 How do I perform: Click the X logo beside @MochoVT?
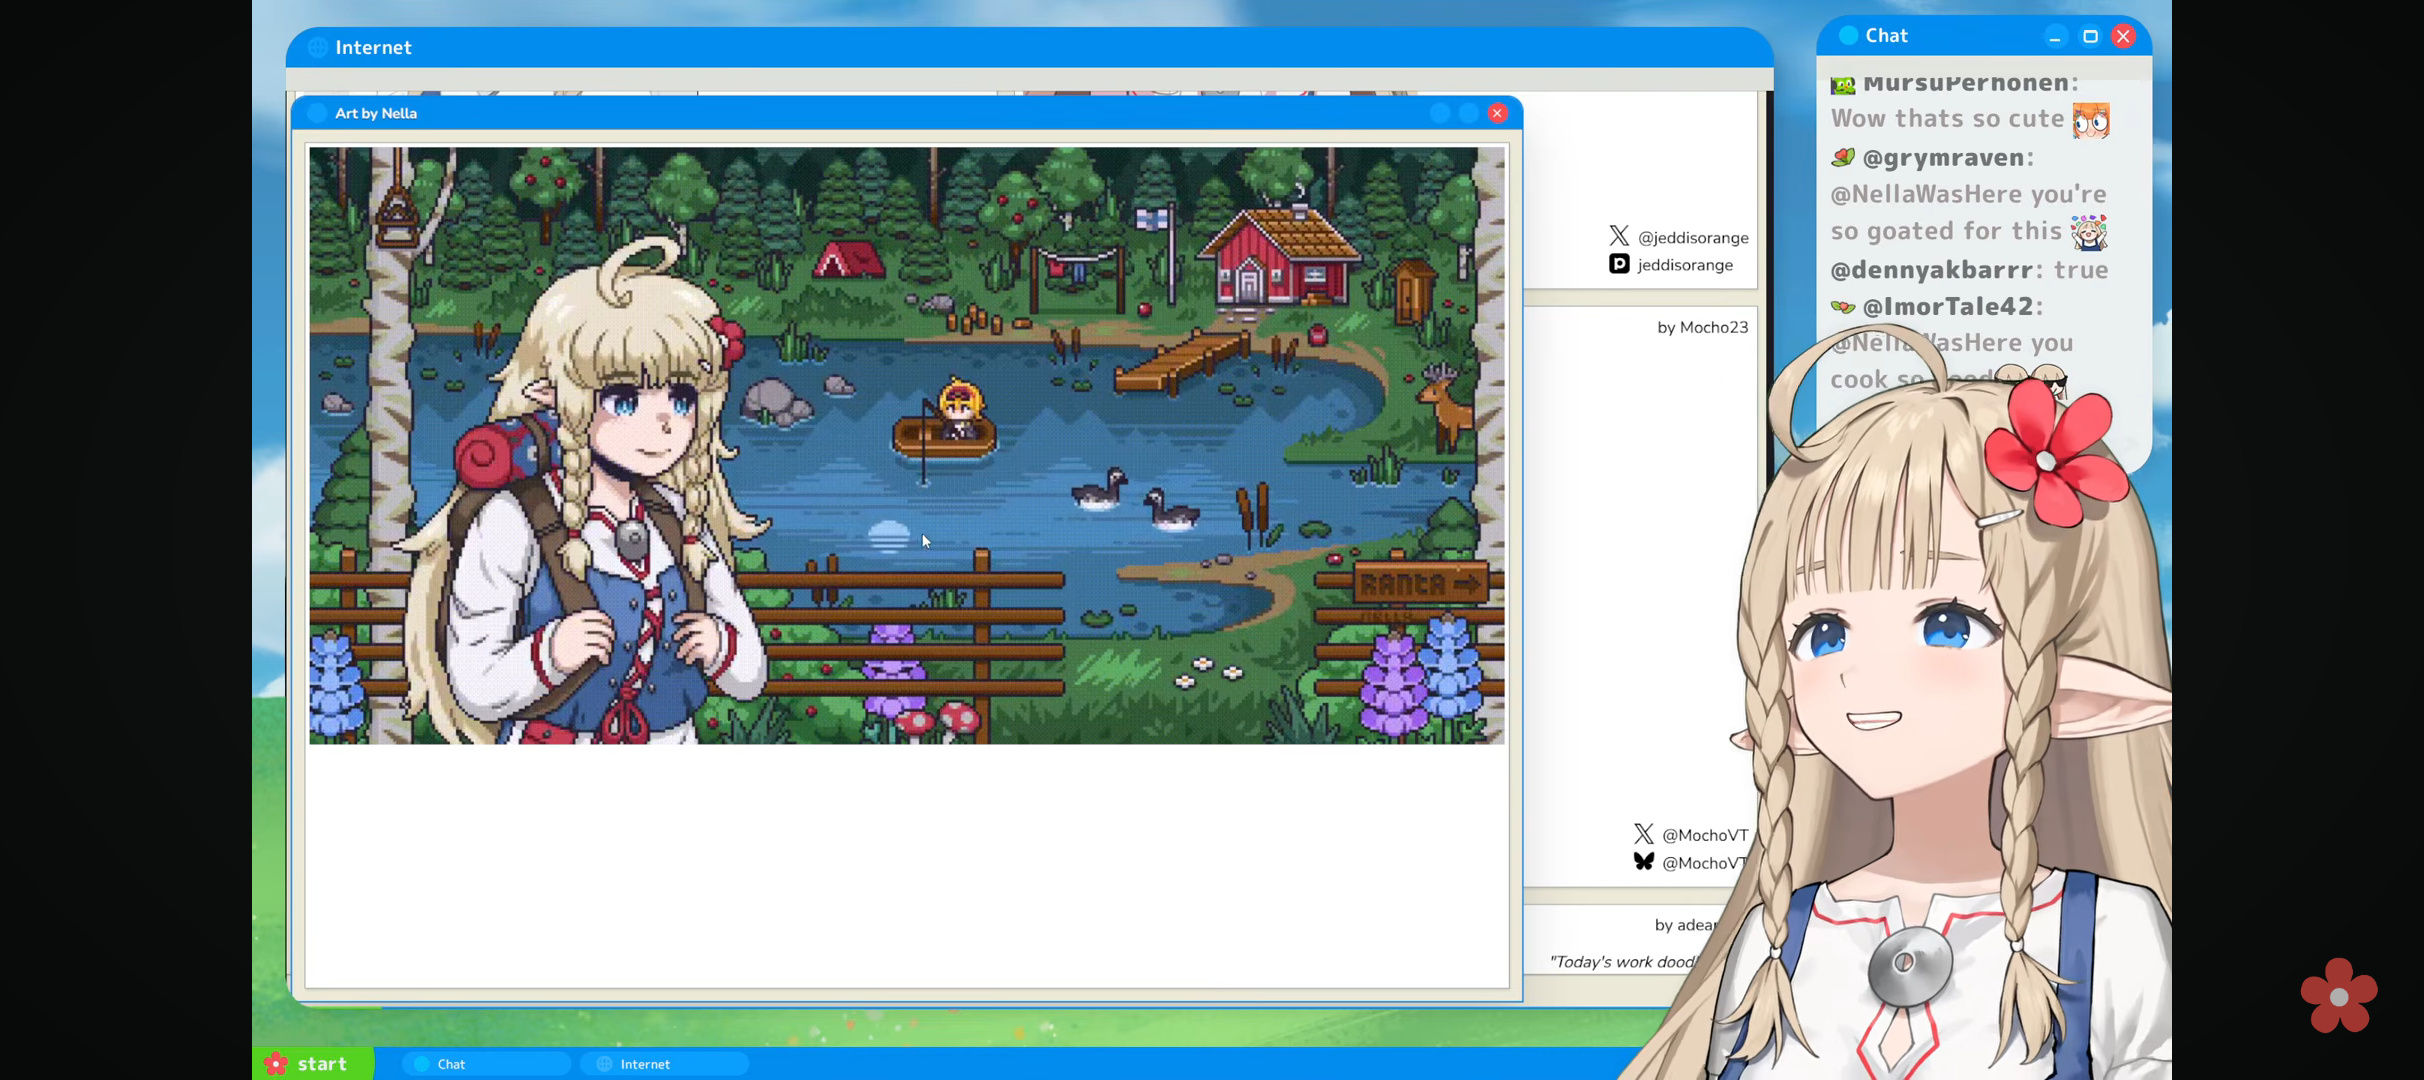(1644, 834)
